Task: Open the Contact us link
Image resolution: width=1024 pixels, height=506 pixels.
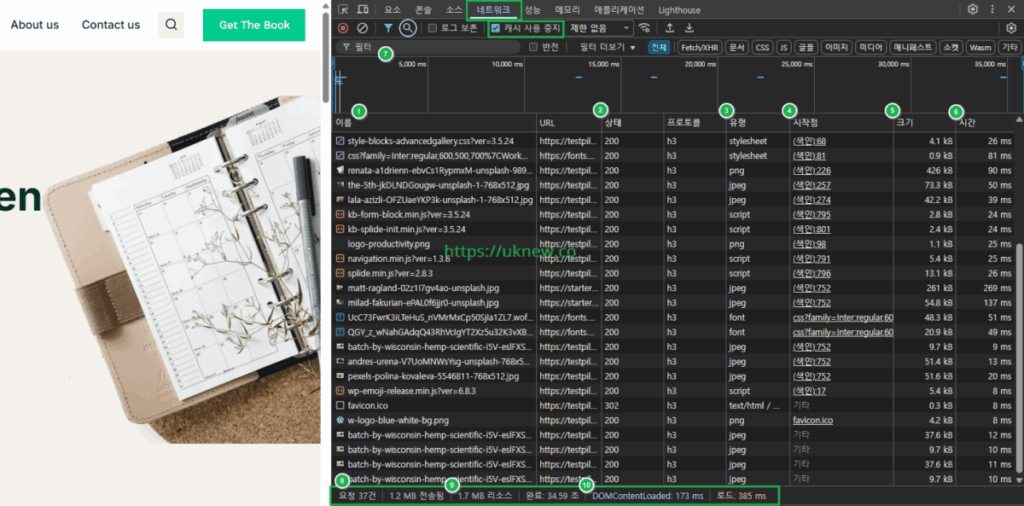Action: coord(111,25)
